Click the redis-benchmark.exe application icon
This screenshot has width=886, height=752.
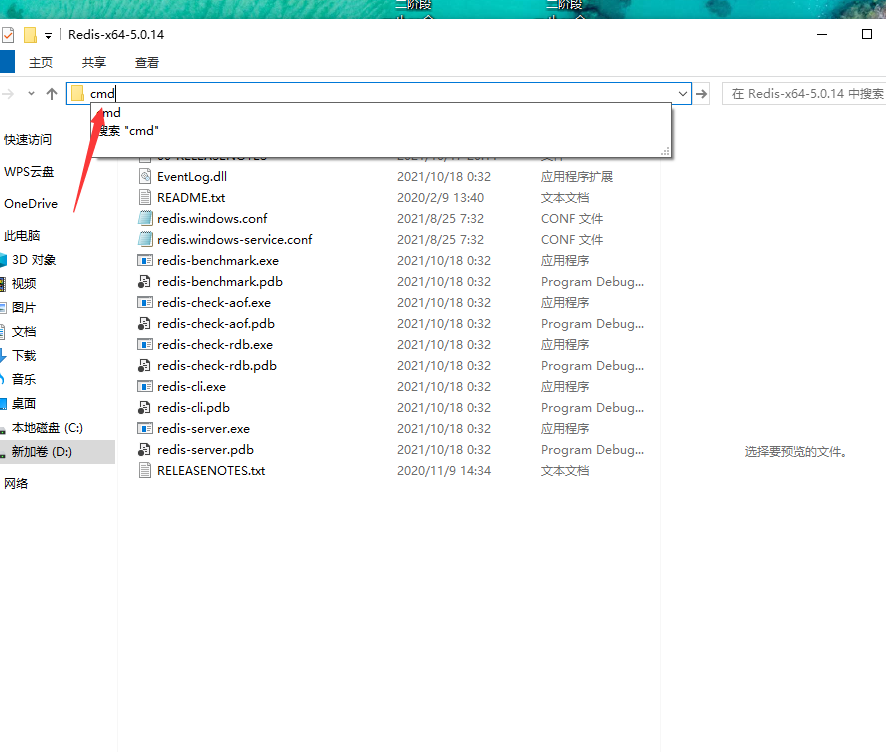click(x=145, y=260)
